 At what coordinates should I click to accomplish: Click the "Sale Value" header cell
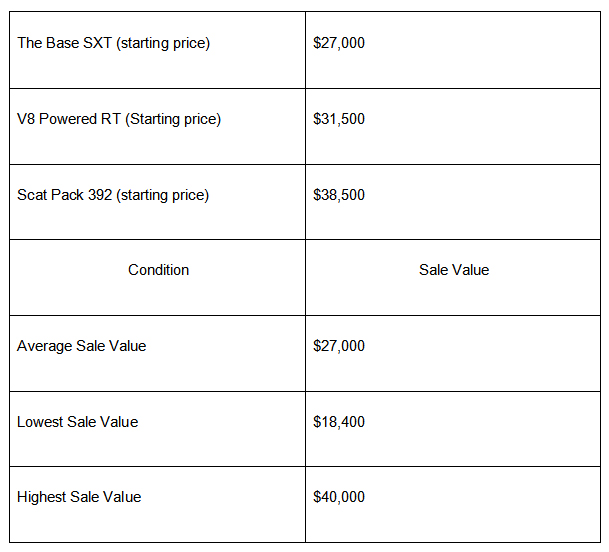point(454,270)
